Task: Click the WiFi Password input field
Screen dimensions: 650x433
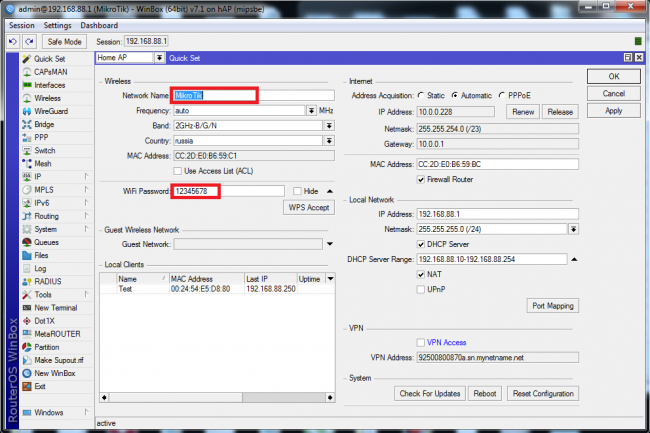Action: (229, 191)
